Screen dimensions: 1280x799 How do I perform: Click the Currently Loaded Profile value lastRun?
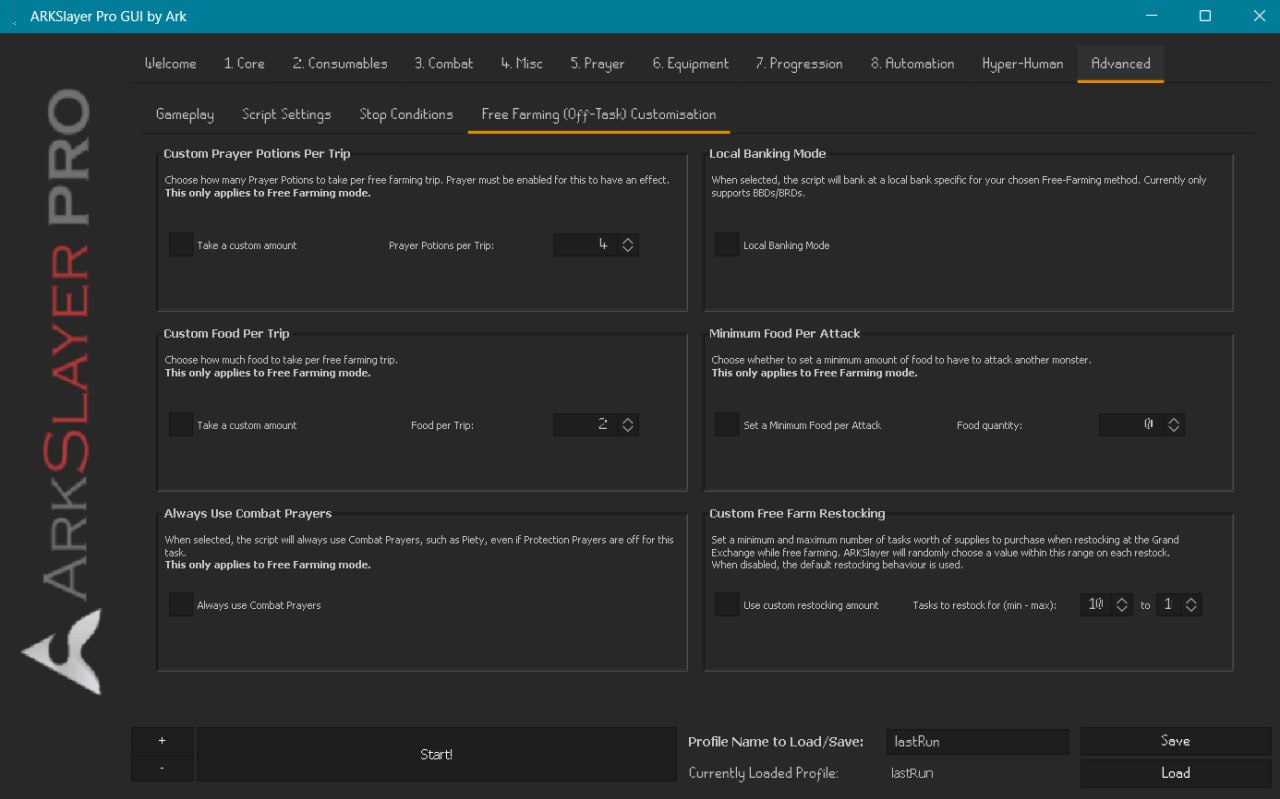(x=913, y=773)
